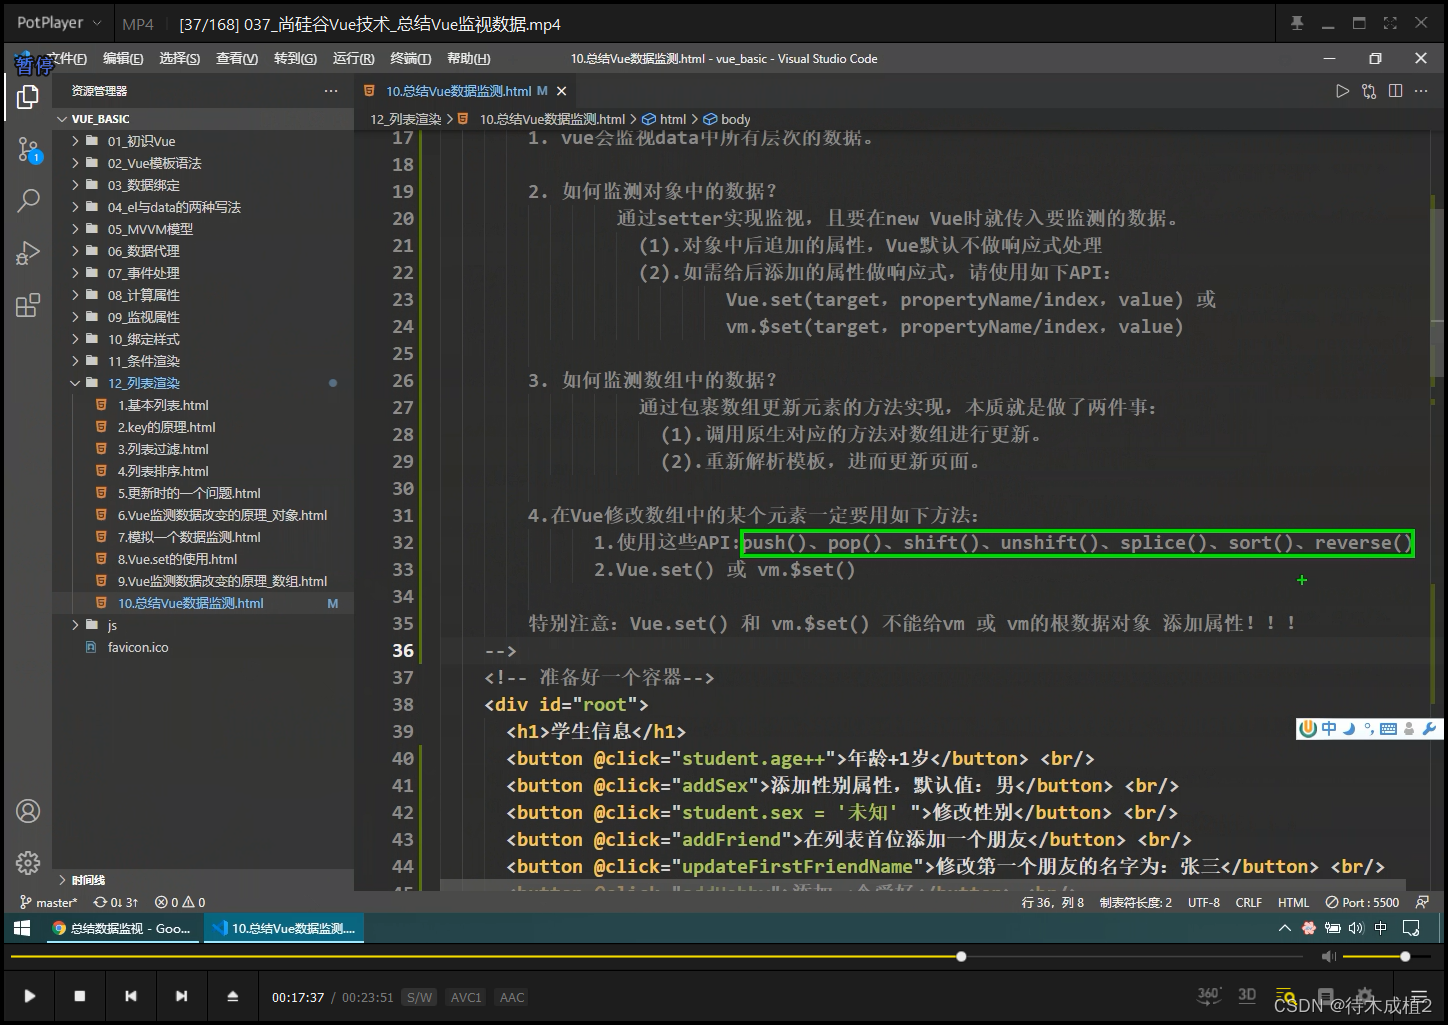Open the 选择(S) menu
This screenshot has height=1025, width=1448.
[179, 59]
